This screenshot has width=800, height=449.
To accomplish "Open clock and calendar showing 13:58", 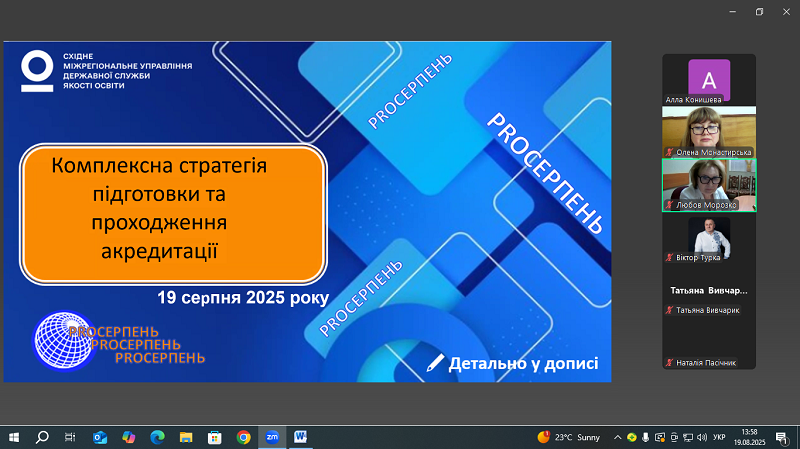I will tap(749, 437).
